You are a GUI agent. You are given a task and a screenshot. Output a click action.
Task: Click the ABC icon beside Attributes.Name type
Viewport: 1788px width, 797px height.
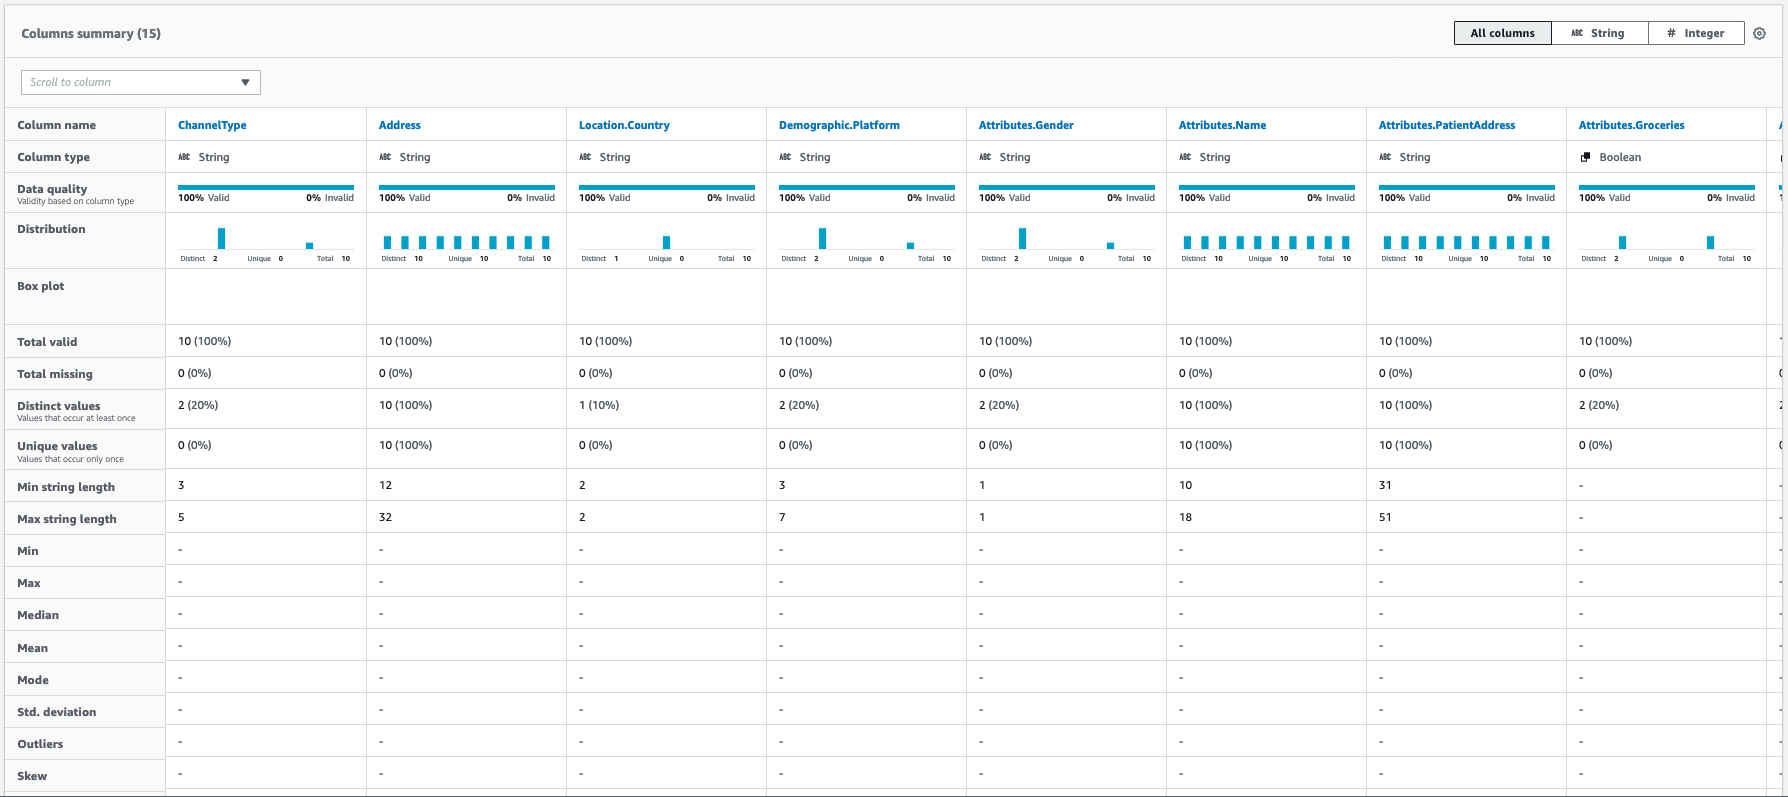(x=1185, y=157)
